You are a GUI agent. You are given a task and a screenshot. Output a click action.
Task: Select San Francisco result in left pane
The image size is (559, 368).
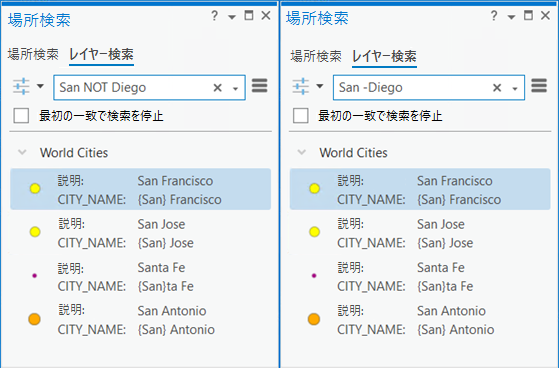tap(140, 189)
